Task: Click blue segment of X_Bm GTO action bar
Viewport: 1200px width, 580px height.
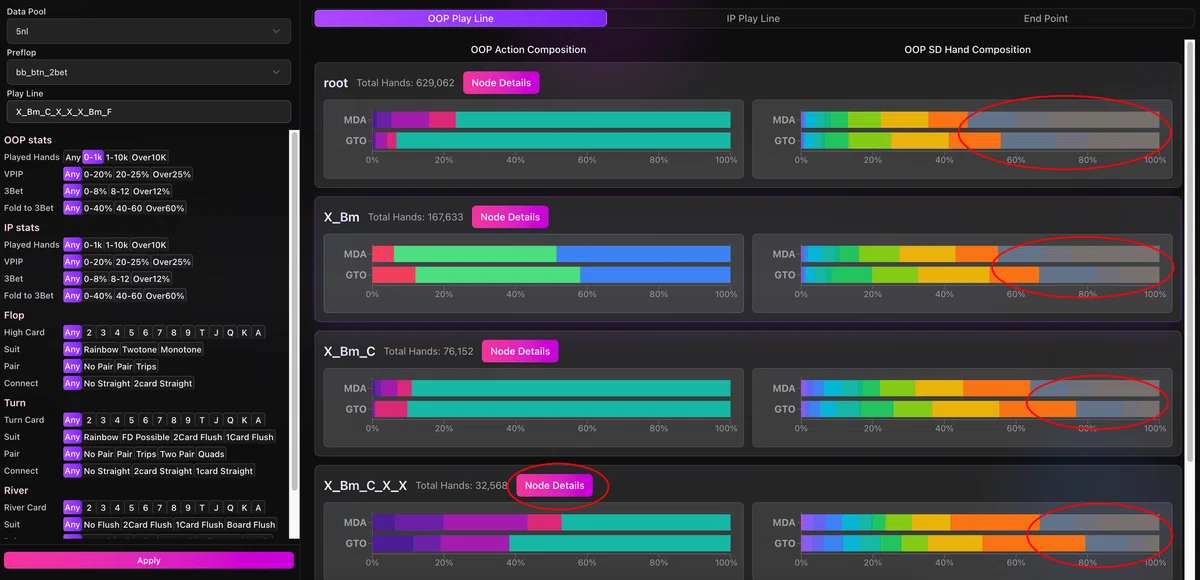Action: 655,275
